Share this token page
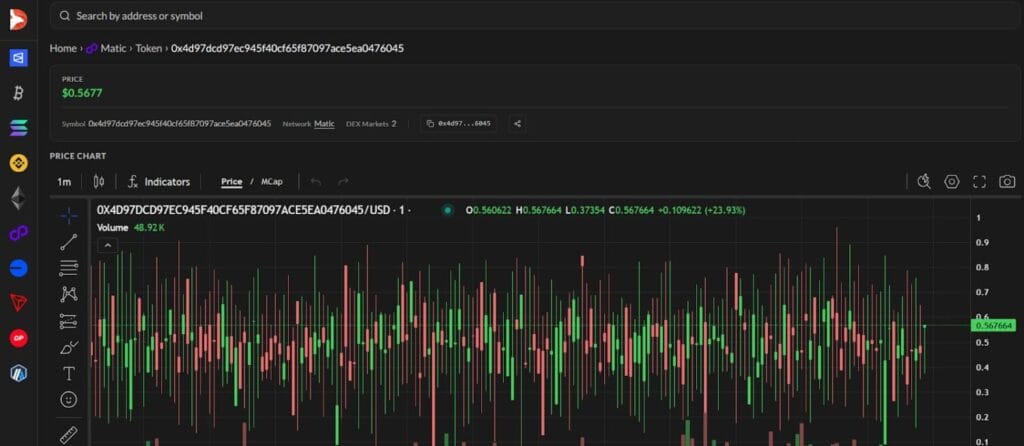 [x=517, y=123]
